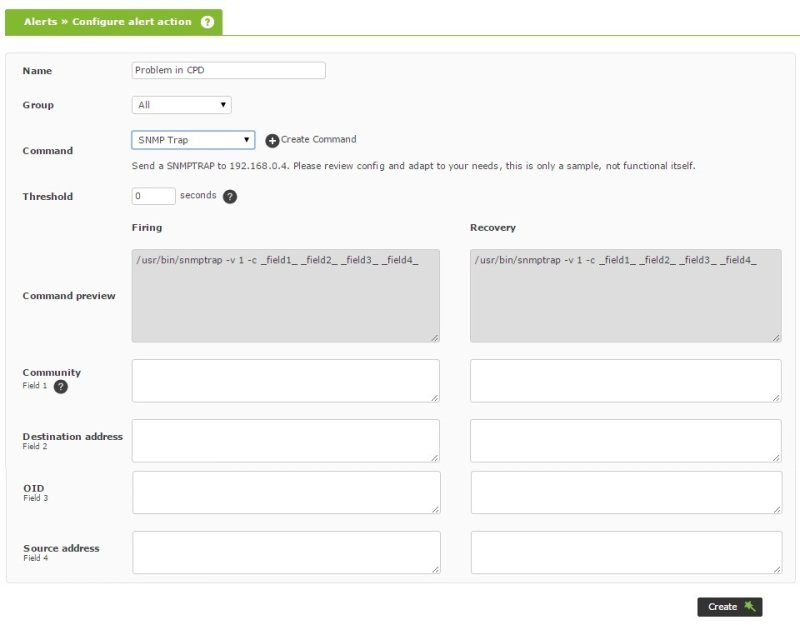Open the Threshold seconds help icon
Viewport: 800px width, 625px height.
pos(230,196)
